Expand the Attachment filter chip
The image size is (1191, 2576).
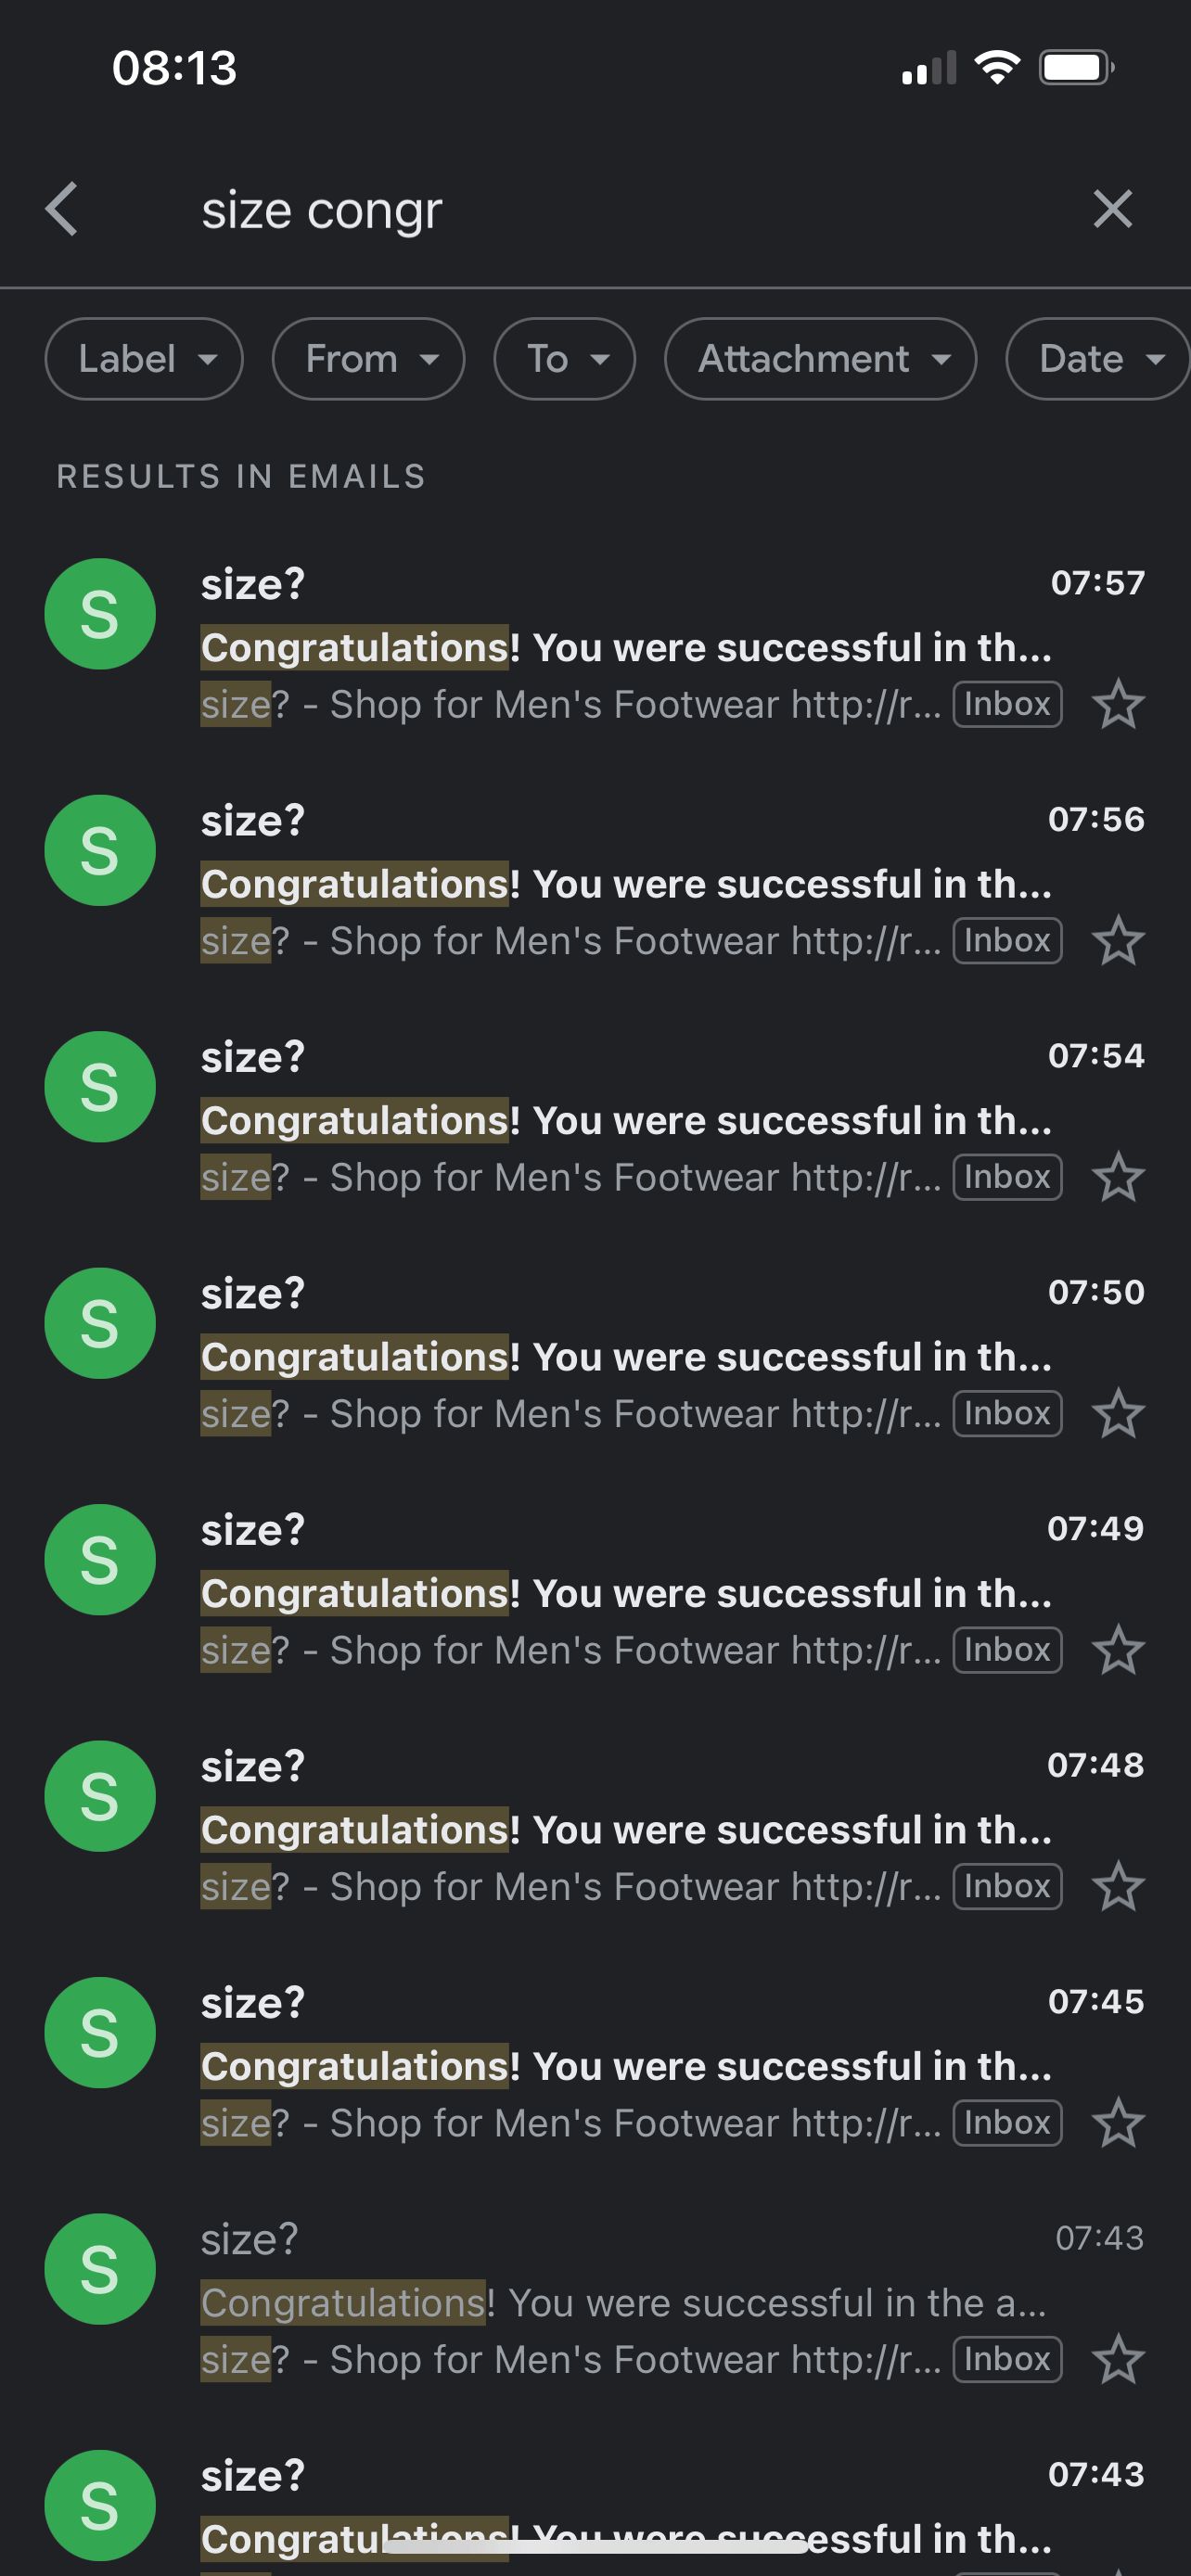click(820, 359)
